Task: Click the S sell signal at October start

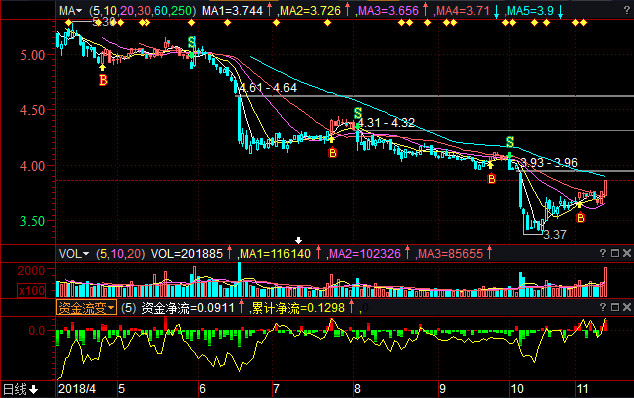Action: click(510, 142)
